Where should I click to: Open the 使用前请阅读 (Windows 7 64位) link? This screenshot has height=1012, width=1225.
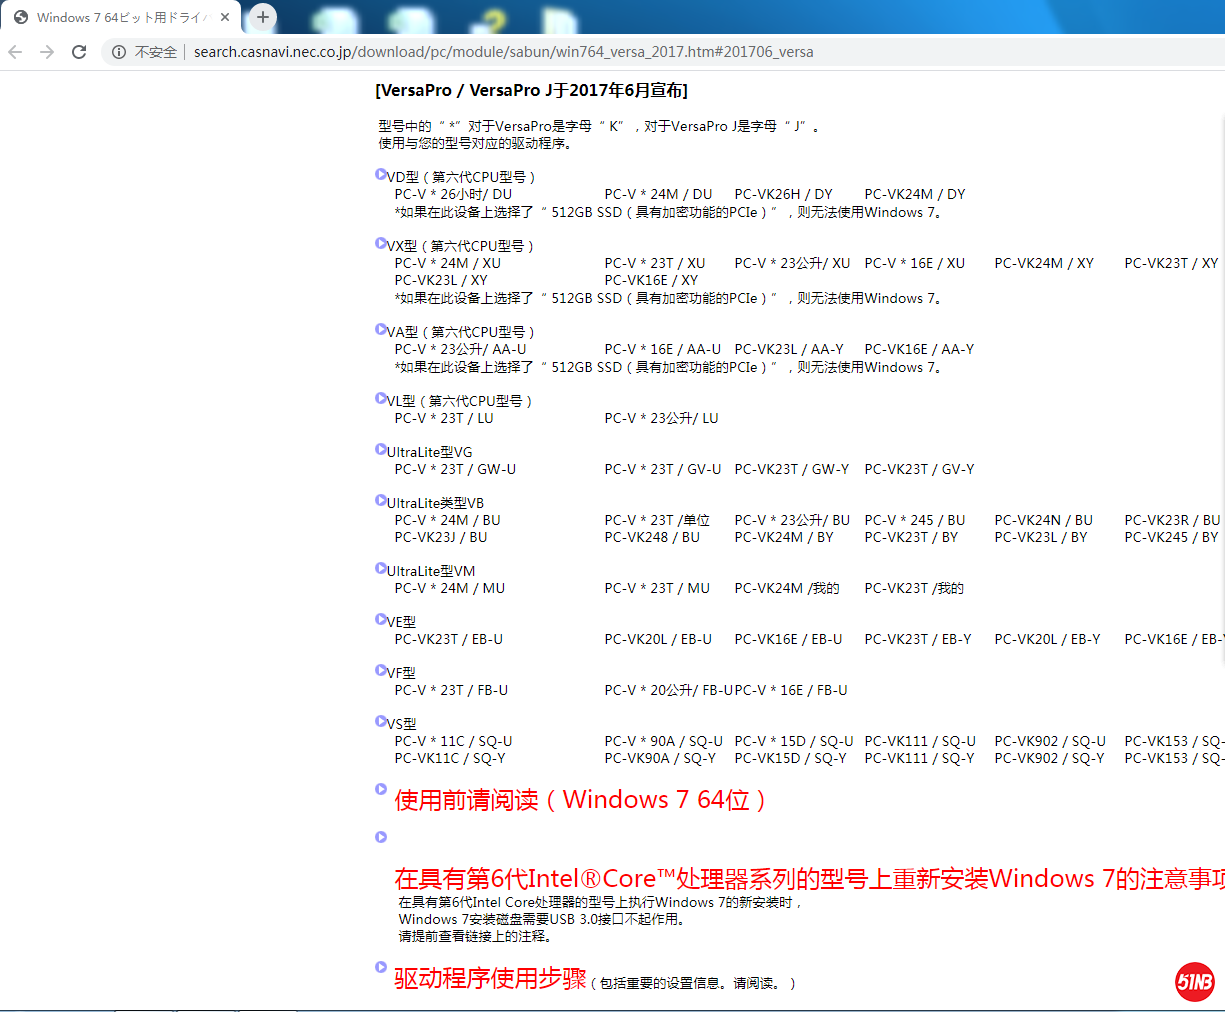(580, 800)
